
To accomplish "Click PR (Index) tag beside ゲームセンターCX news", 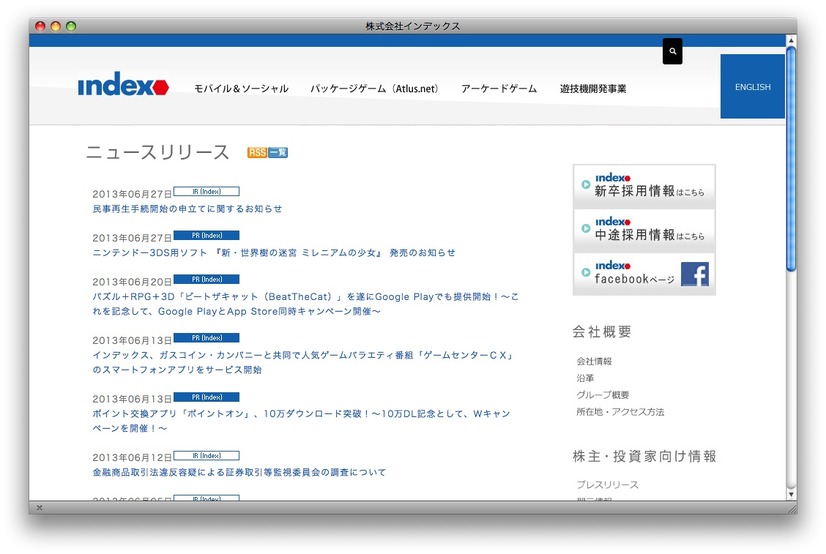I will pos(206,338).
